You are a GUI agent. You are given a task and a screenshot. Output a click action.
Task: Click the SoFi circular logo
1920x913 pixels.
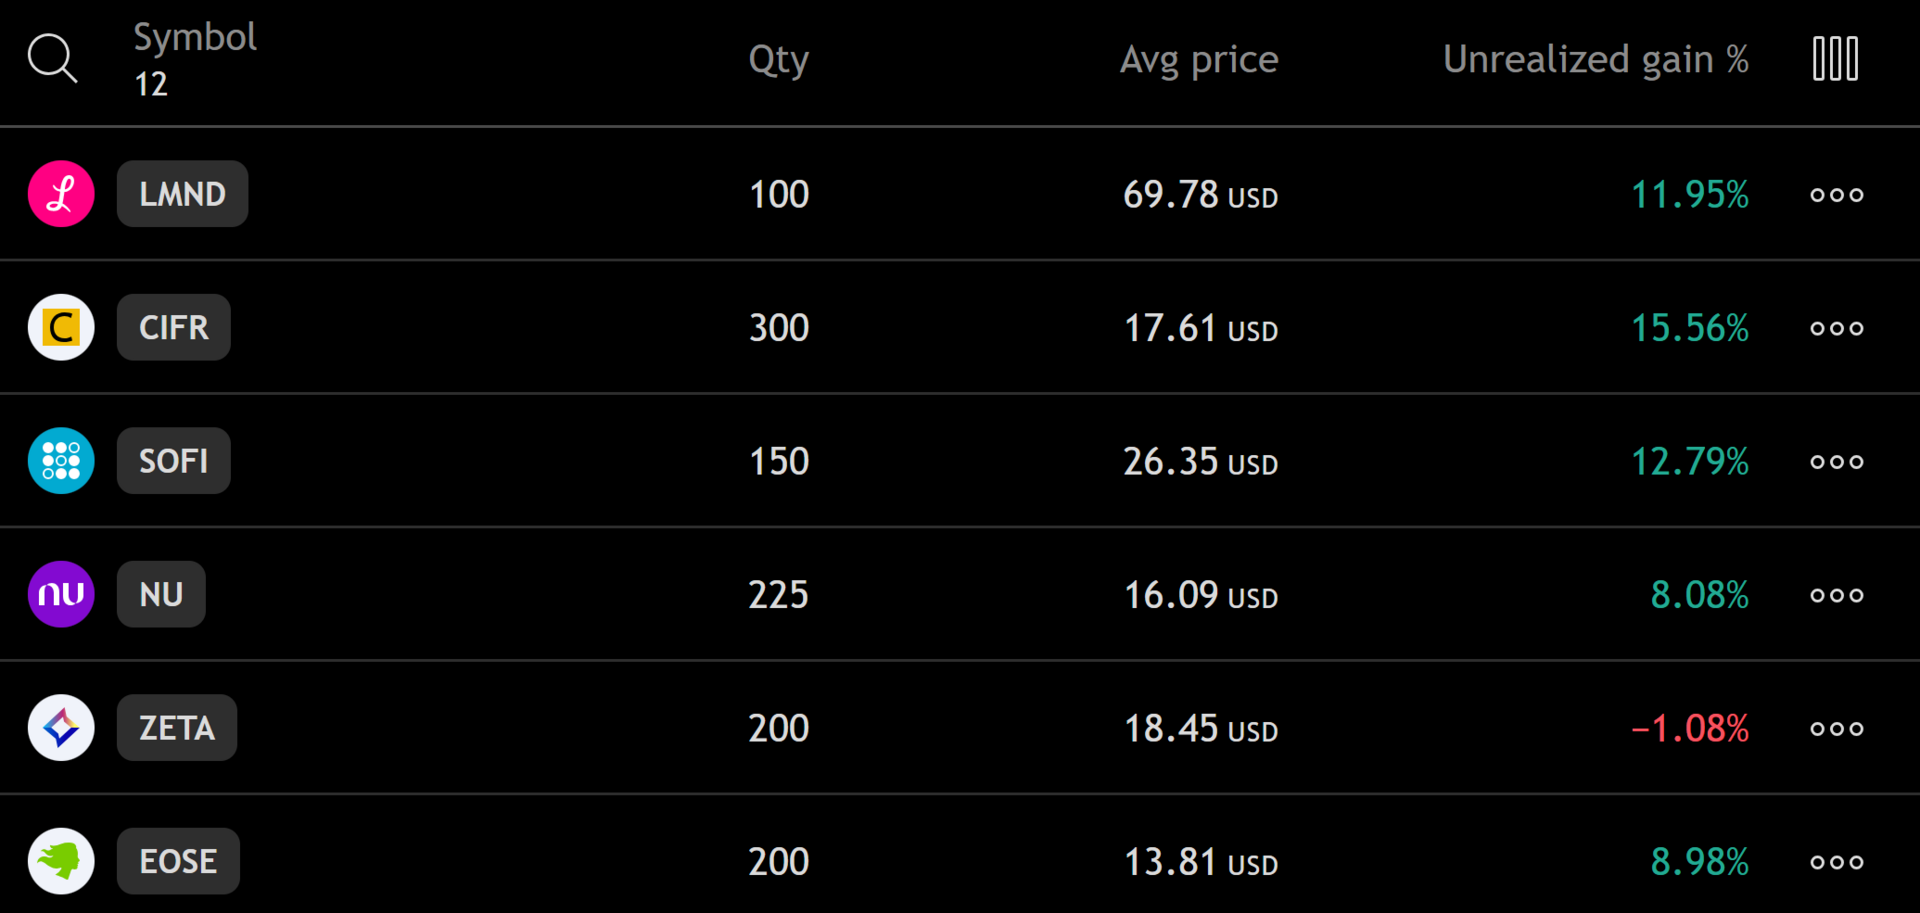tap(61, 460)
